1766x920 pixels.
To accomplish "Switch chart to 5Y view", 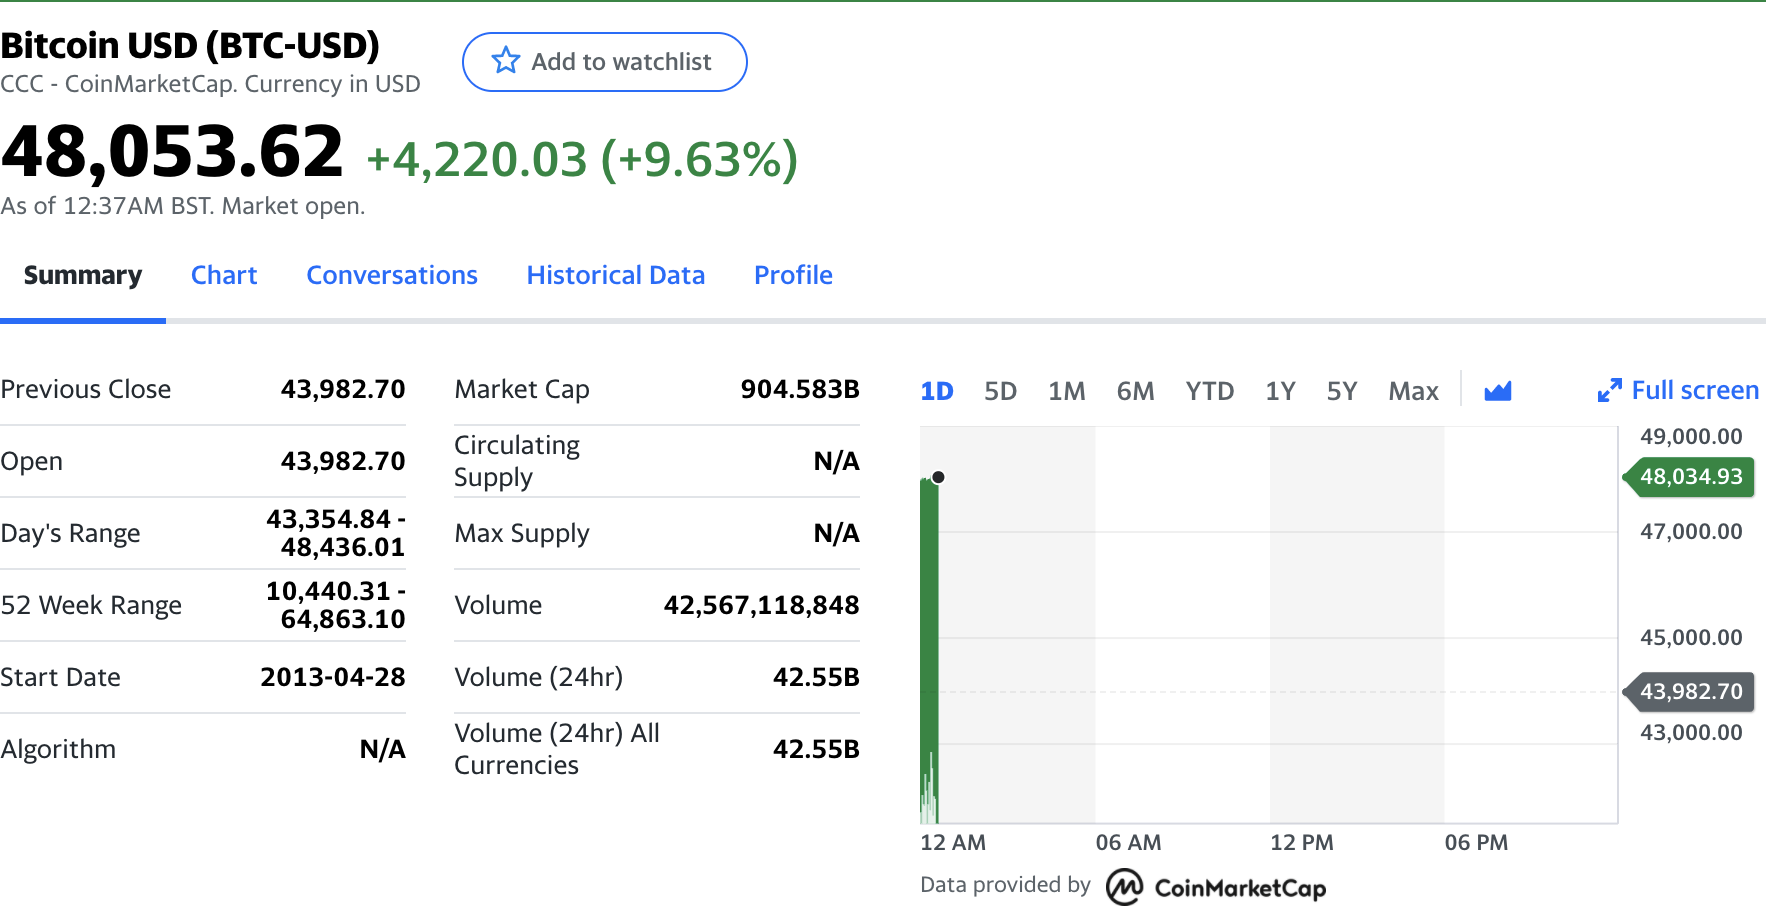I will pos(1342,391).
